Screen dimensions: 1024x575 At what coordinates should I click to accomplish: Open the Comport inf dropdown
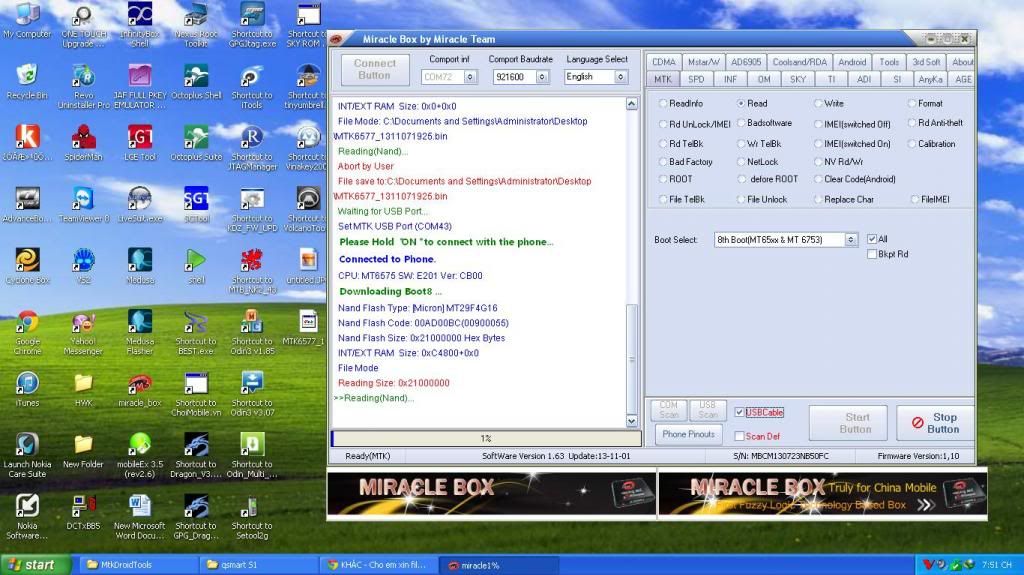tap(470, 77)
